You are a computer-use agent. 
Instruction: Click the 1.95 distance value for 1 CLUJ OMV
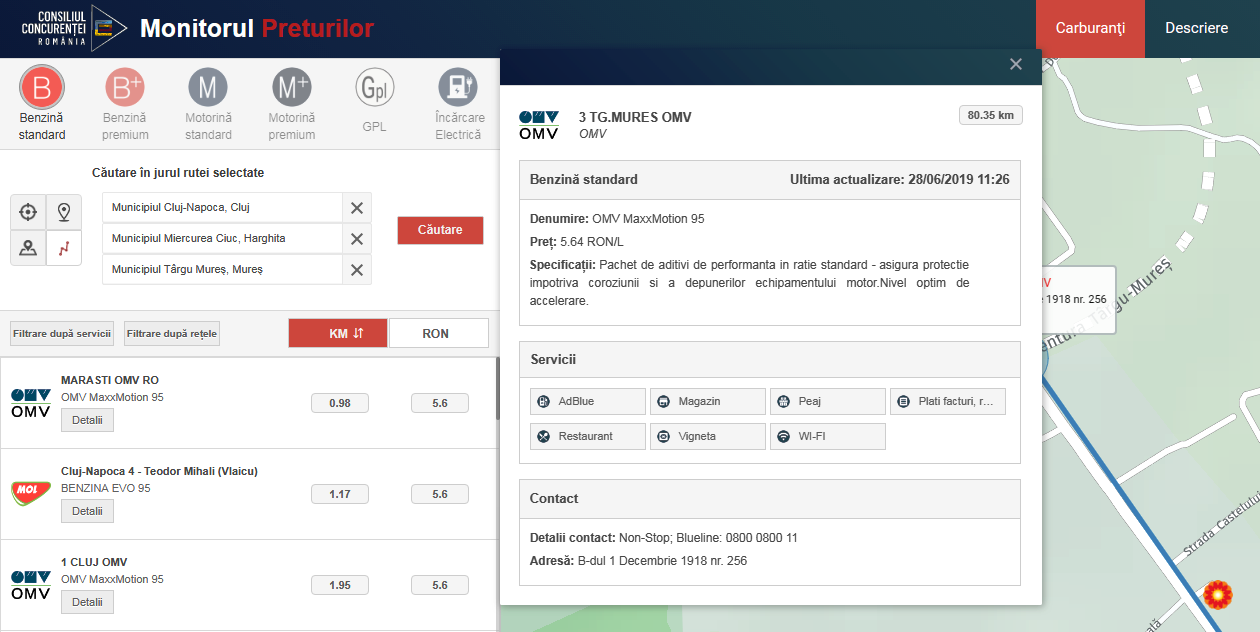coord(340,585)
